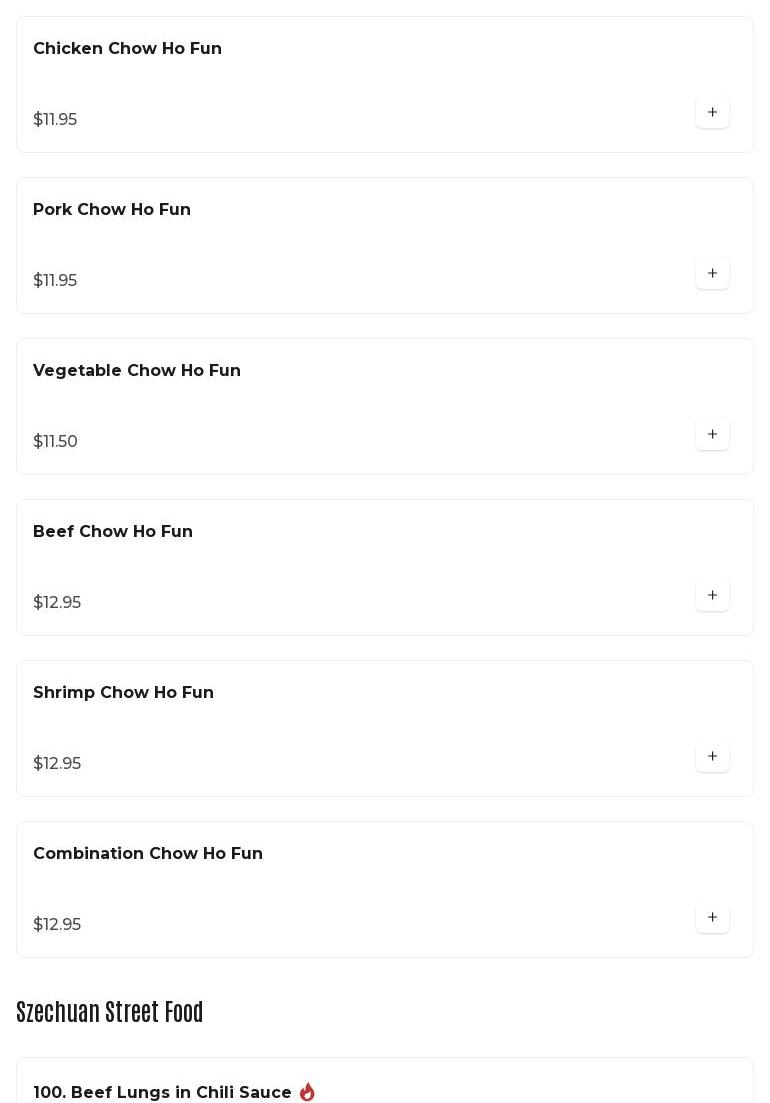Select Vegetable Chow Ho Fun title
The height and width of the screenshot is (1103, 770).
click(x=137, y=371)
